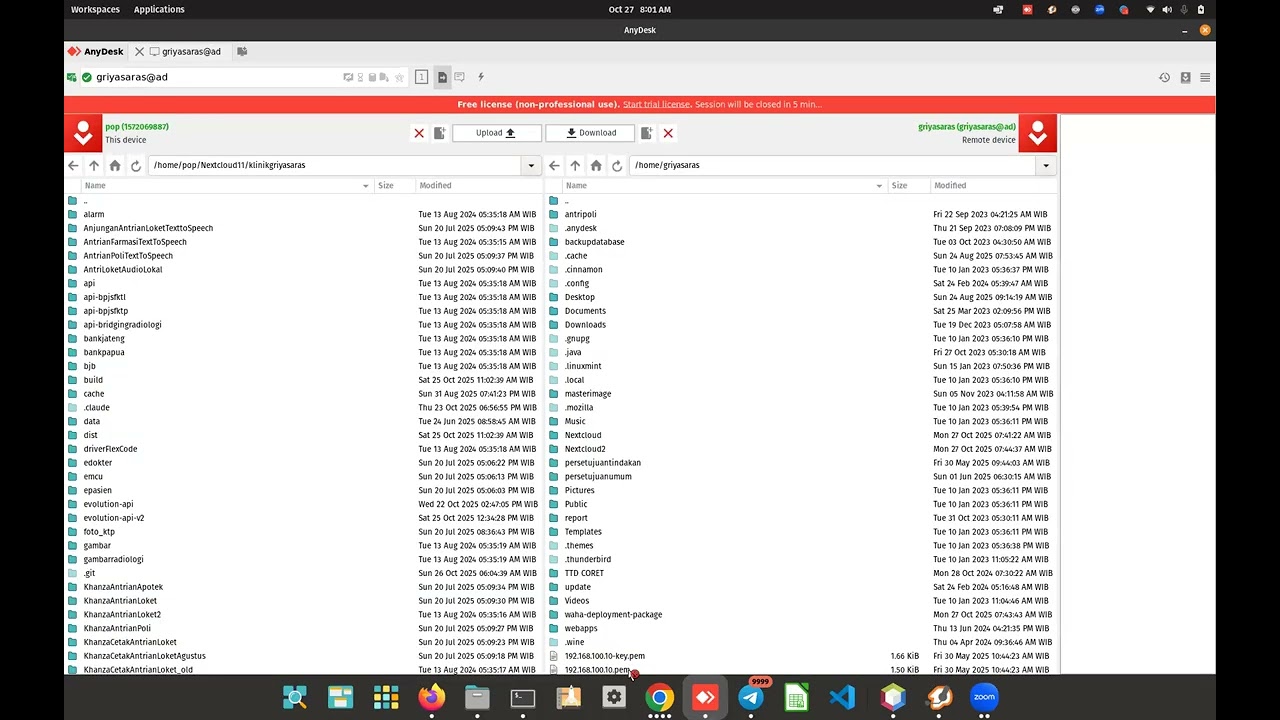
Task: Open Google Chrome from the dock
Action: point(659,697)
